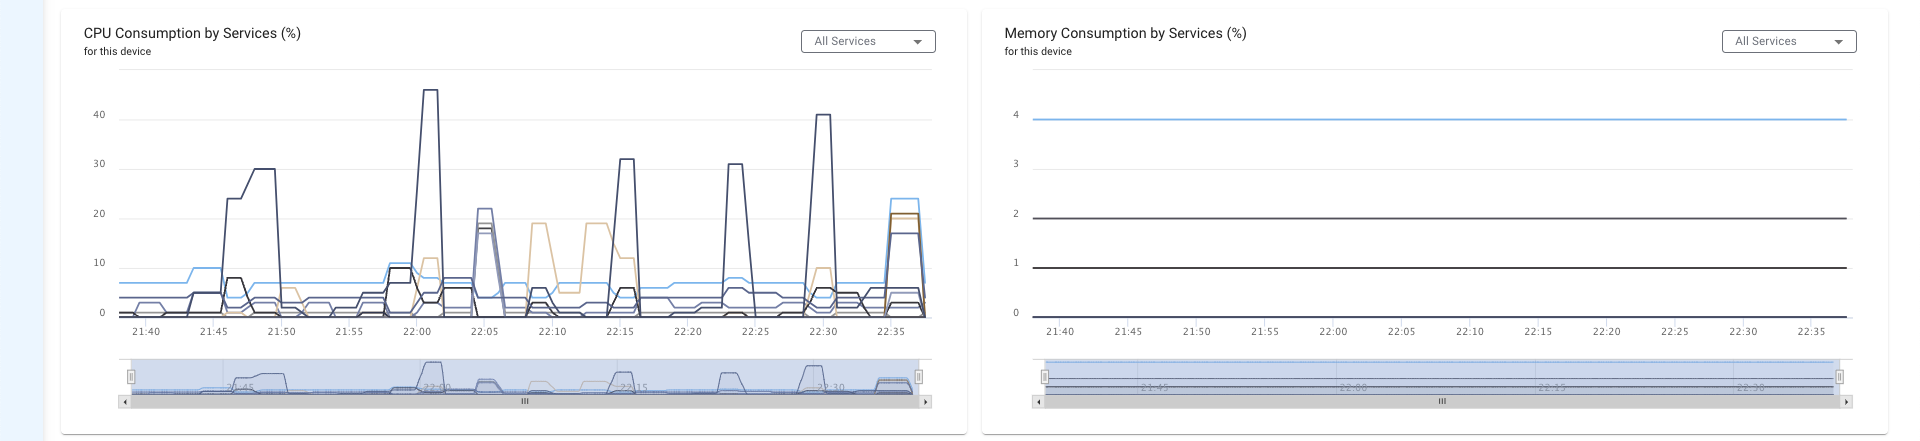Click left scroll arrow under CPU chart
The height and width of the screenshot is (441, 1920).
point(124,402)
